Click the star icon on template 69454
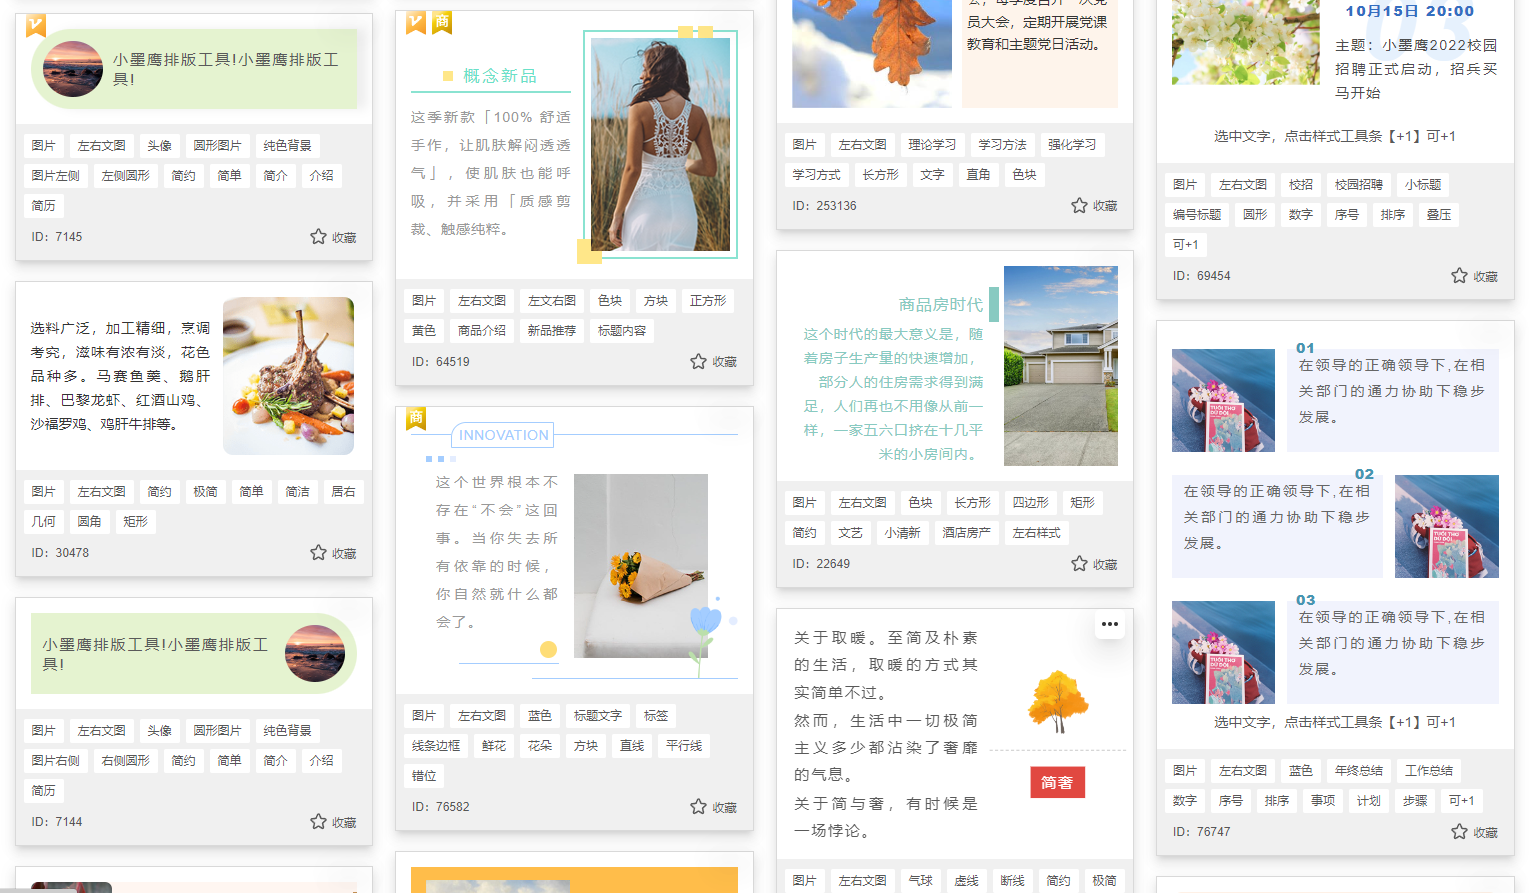Viewport: 1536px width, 893px height. 1458,276
